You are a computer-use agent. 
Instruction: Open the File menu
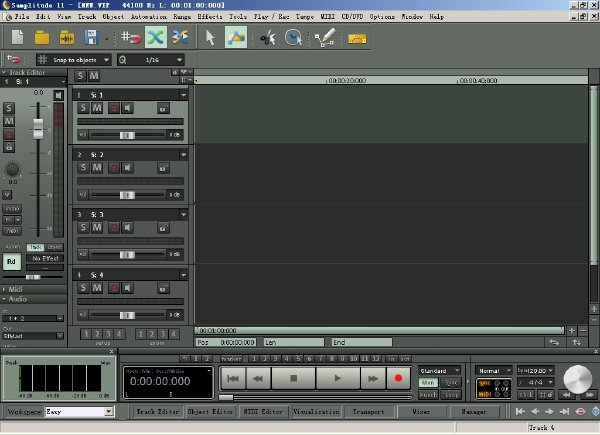pyautogui.click(x=21, y=16)
